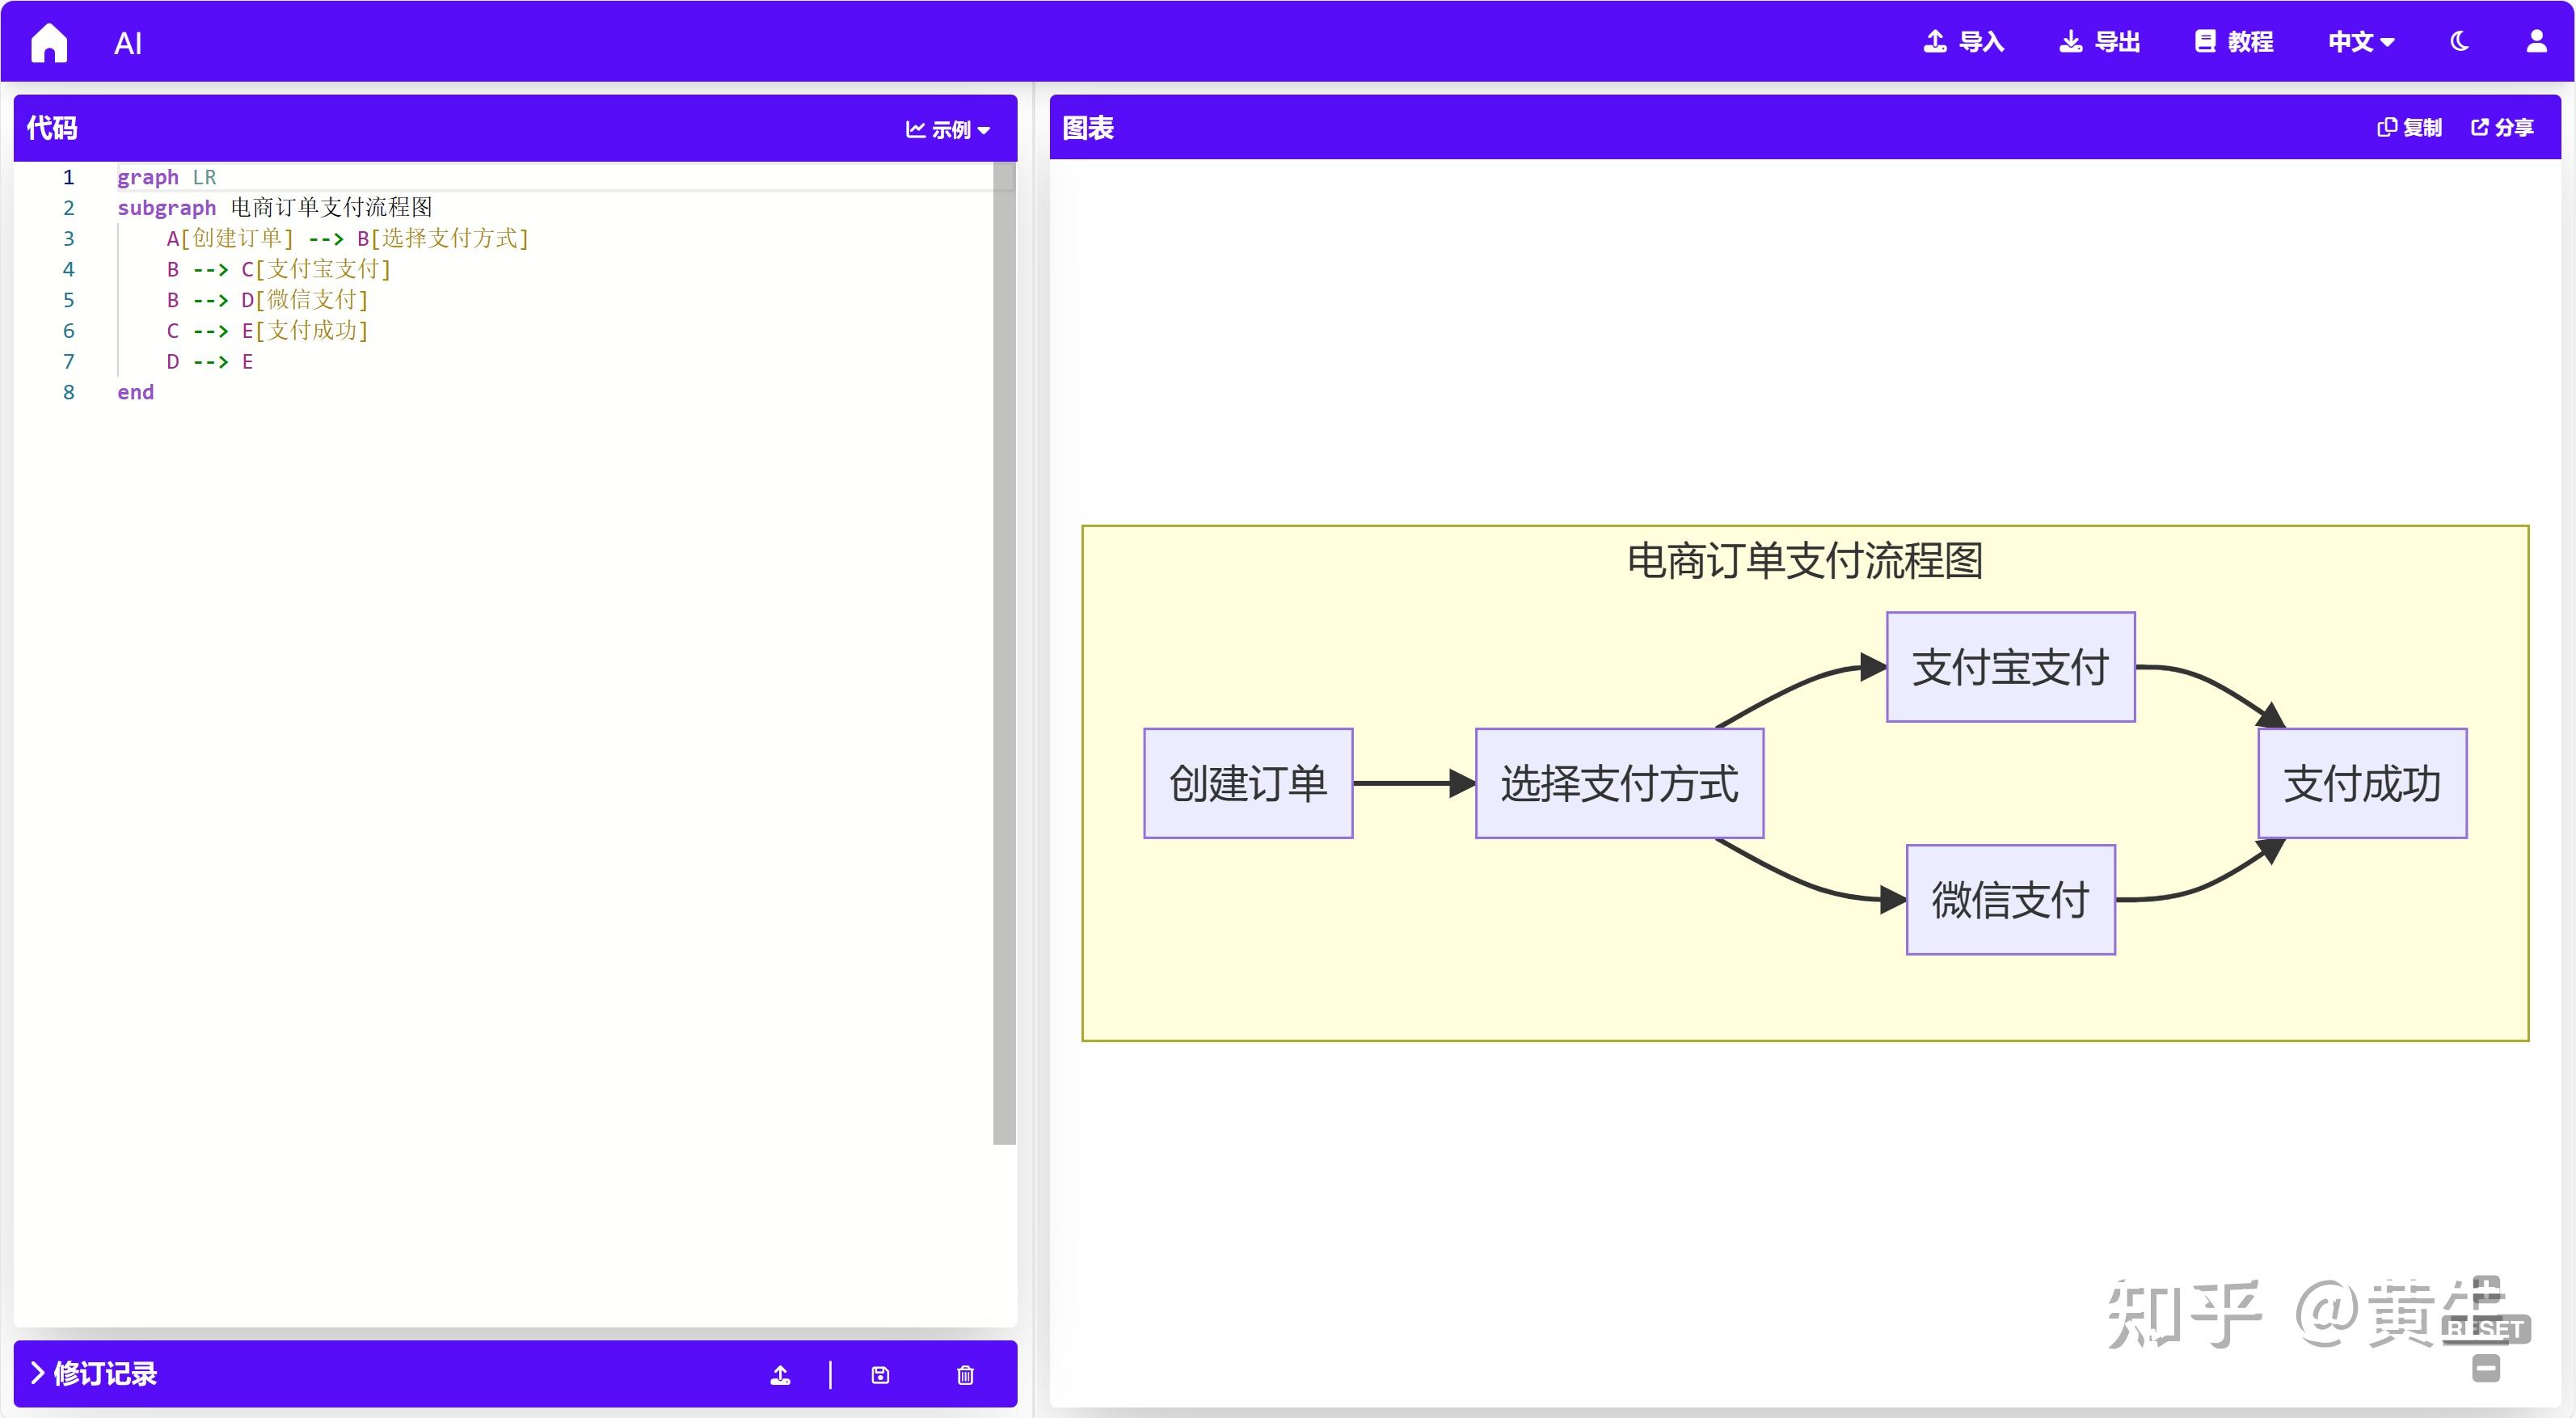
Task: Select the AI icon next to home
Action: click(x=127, y=42)
